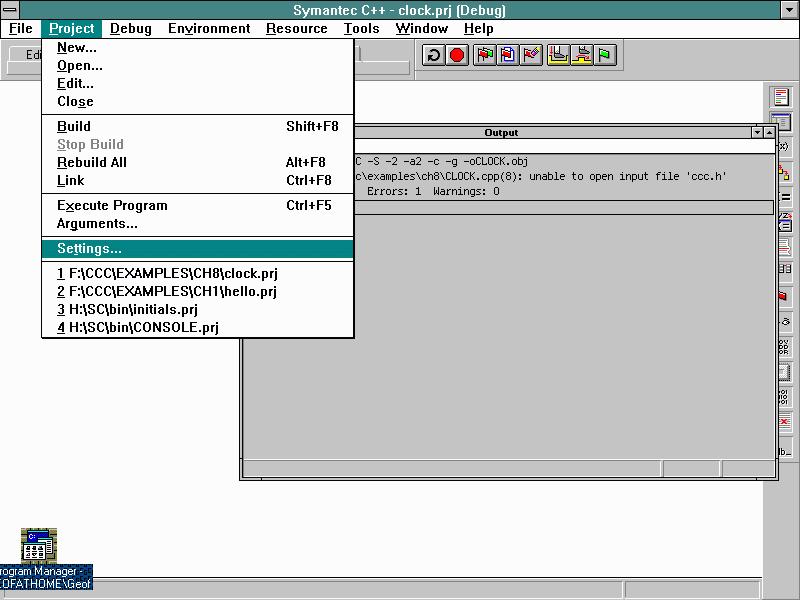Open the Environment menu

(209, 28)
